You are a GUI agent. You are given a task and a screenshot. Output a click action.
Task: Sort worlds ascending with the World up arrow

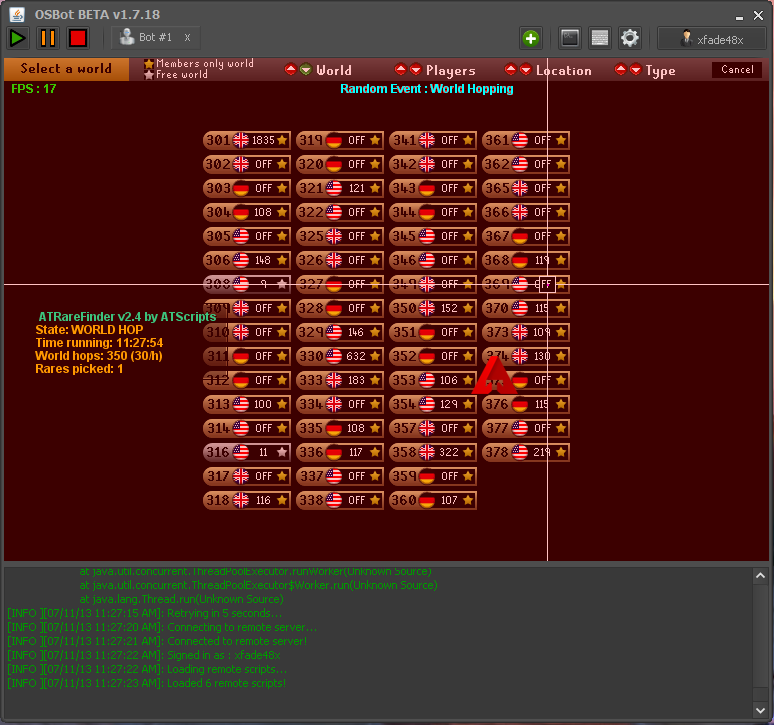290,70
